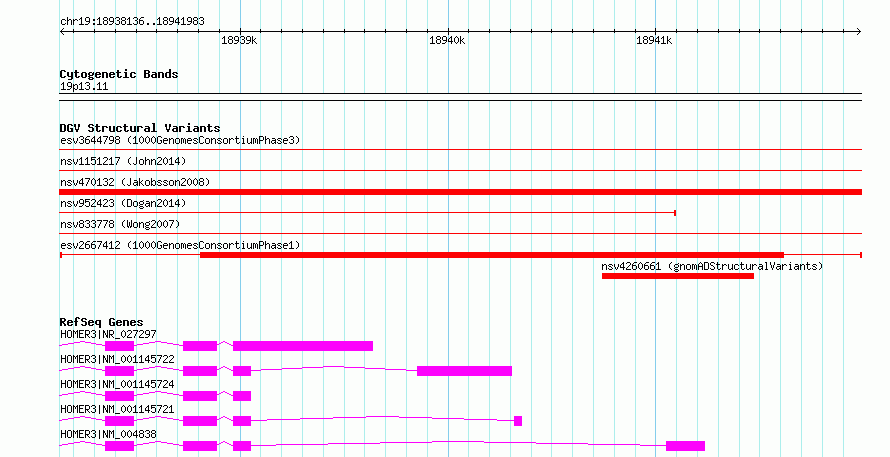
Task: Click the 19p13.11 cytogenetic band bar
Action: [460, 97]
